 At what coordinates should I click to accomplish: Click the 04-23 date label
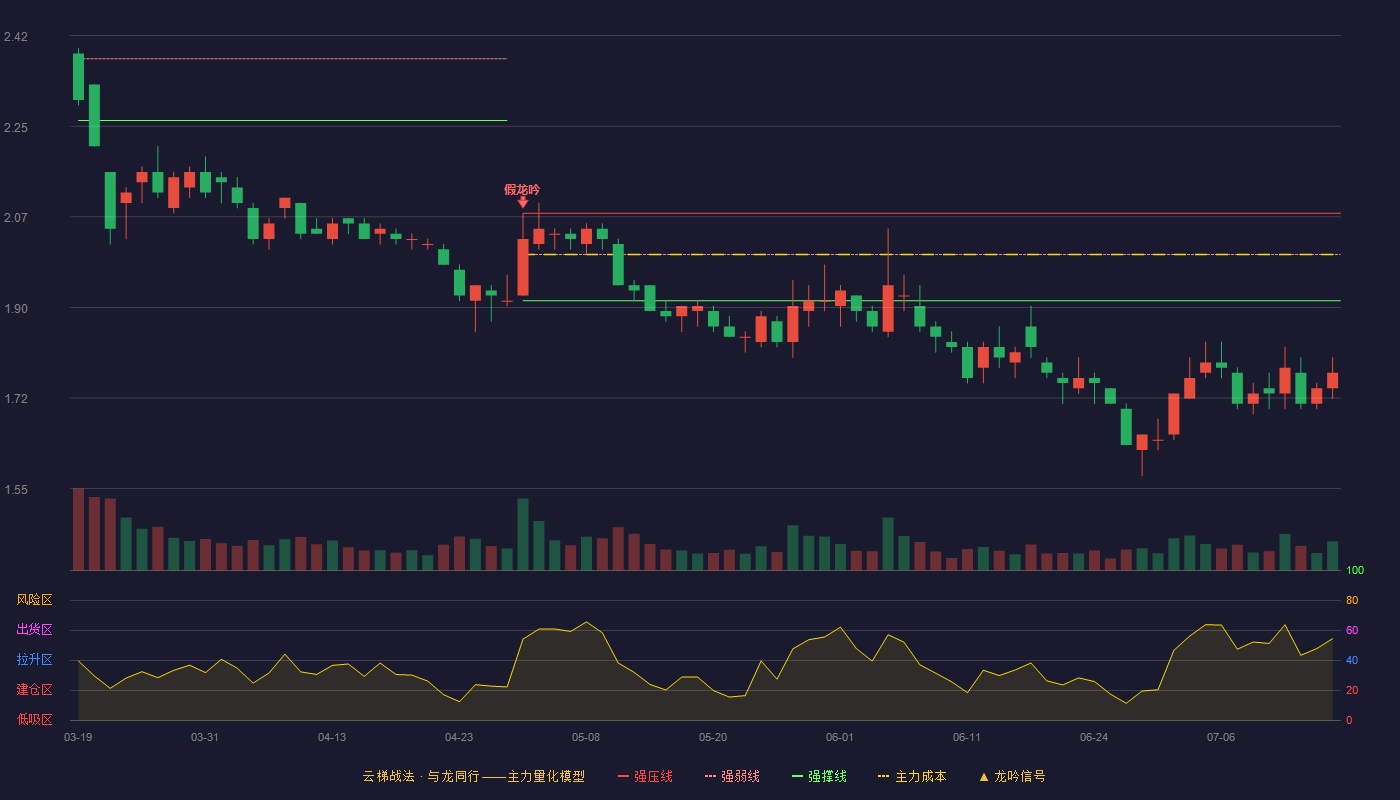[x=459, y=737]
